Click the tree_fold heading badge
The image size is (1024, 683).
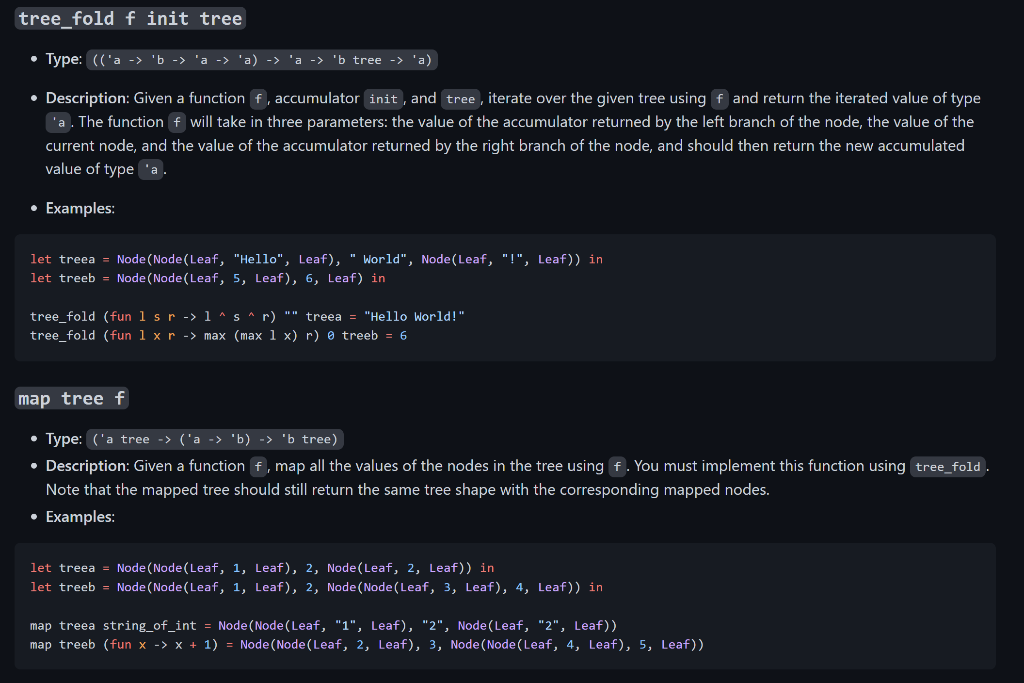click(x=129, y=18)
